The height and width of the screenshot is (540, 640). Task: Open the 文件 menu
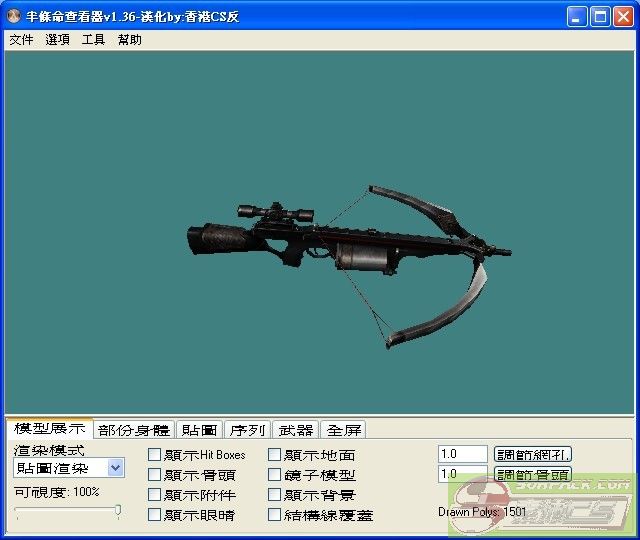point(21,40)
